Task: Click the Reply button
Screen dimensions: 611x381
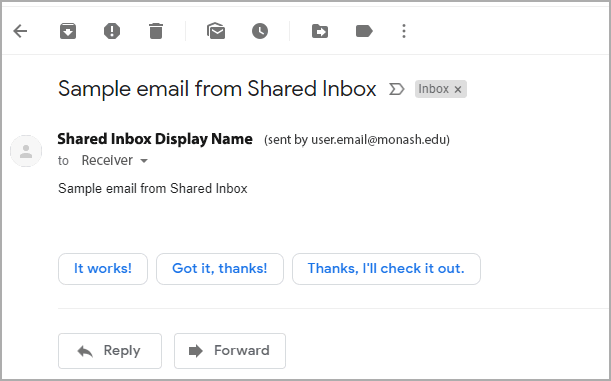Action: click(110, 351)
